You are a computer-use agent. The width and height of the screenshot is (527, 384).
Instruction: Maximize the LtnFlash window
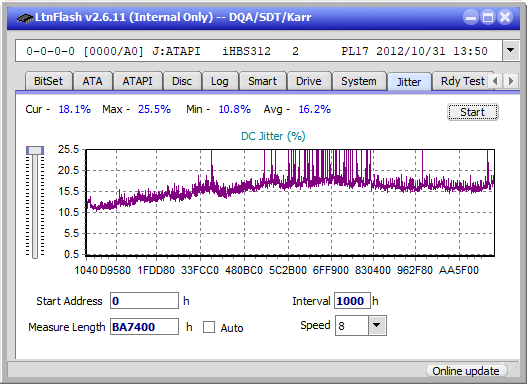tap(488, 17)
